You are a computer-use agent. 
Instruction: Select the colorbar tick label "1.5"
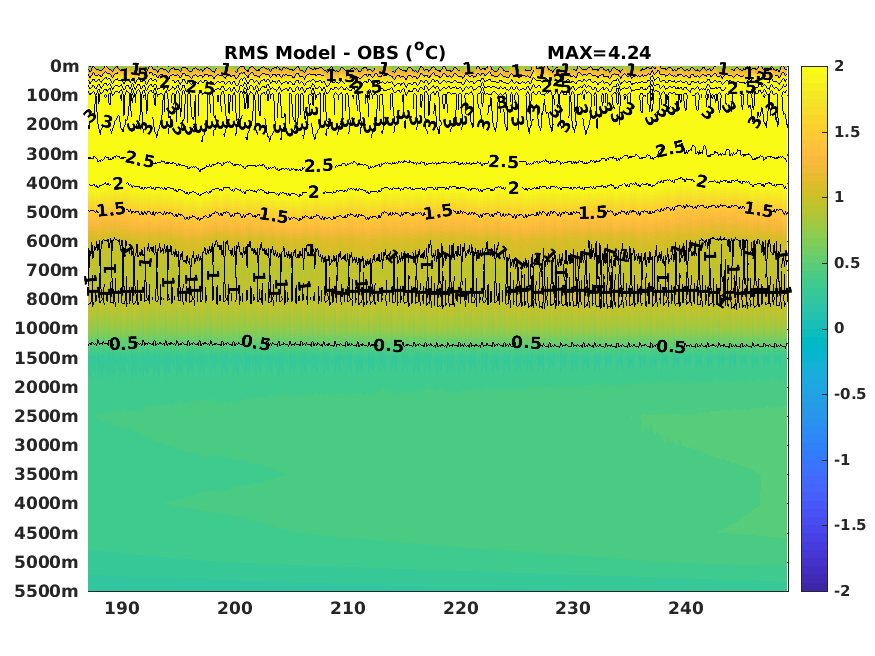847,132
